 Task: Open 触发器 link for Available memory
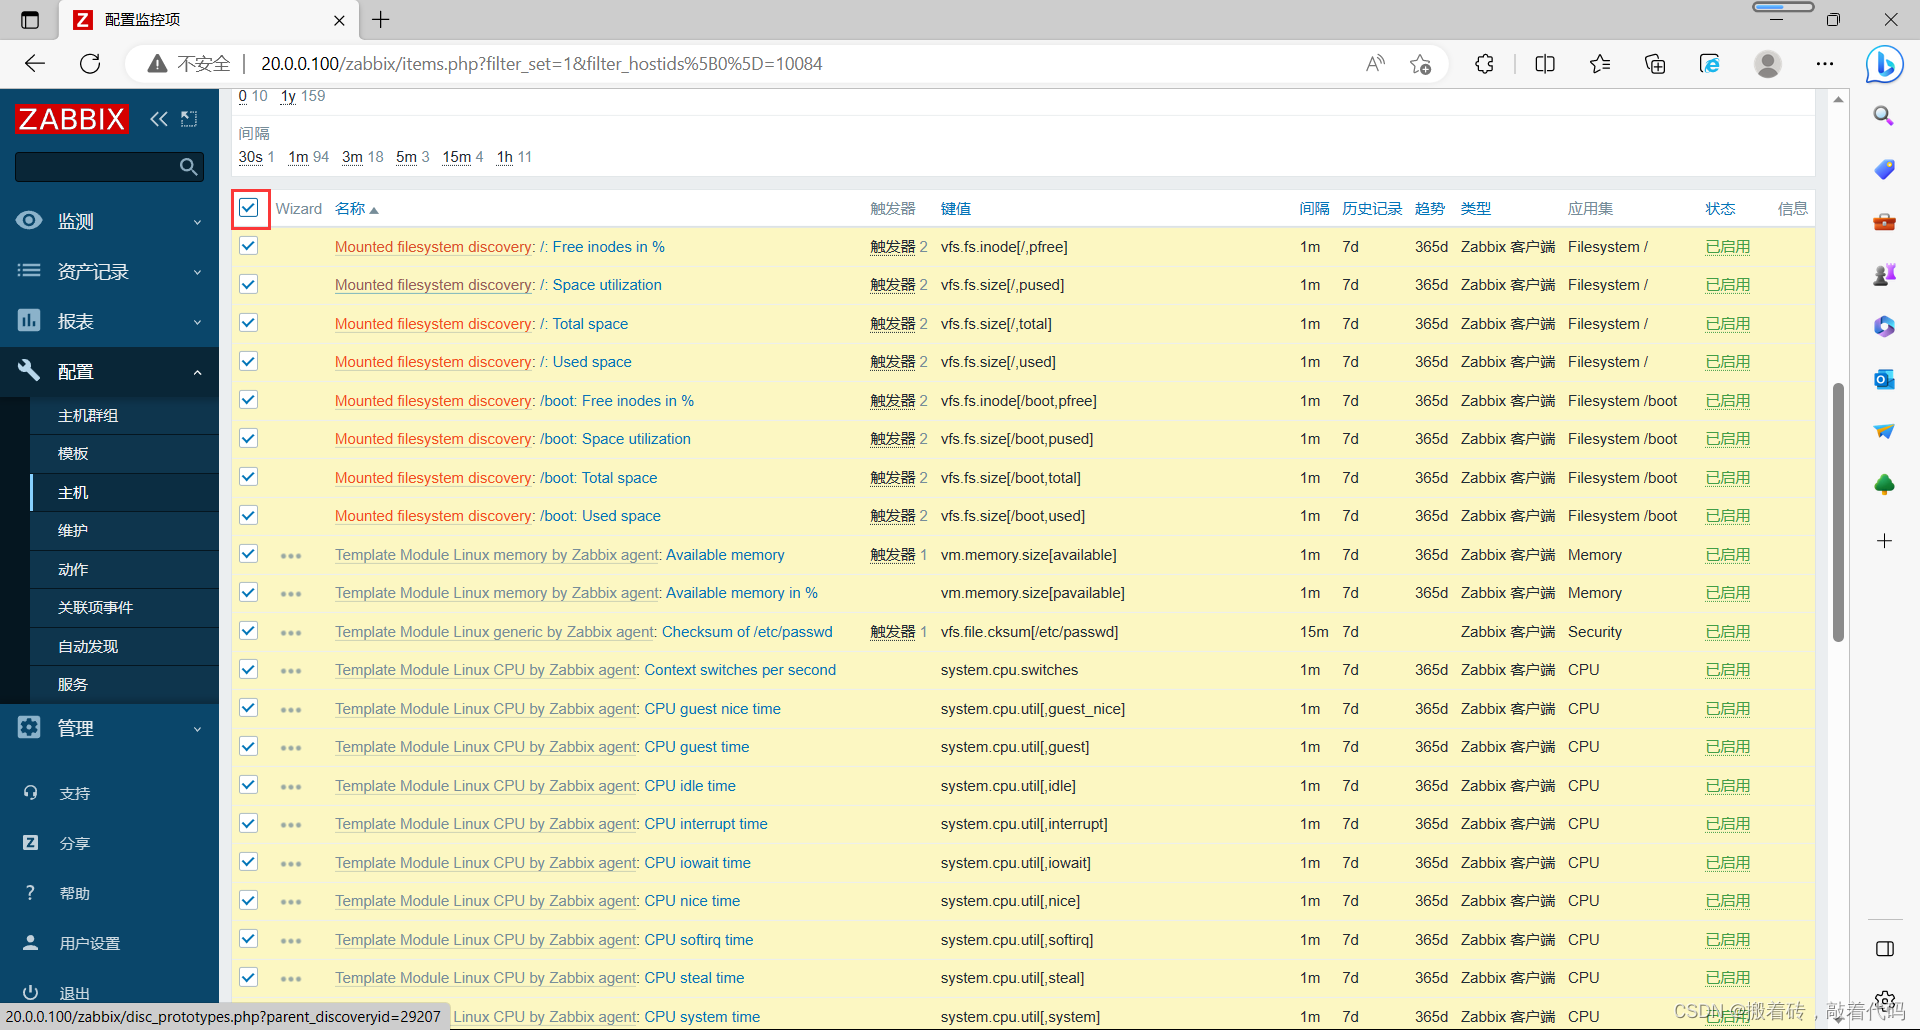click(x=892, y=555)
